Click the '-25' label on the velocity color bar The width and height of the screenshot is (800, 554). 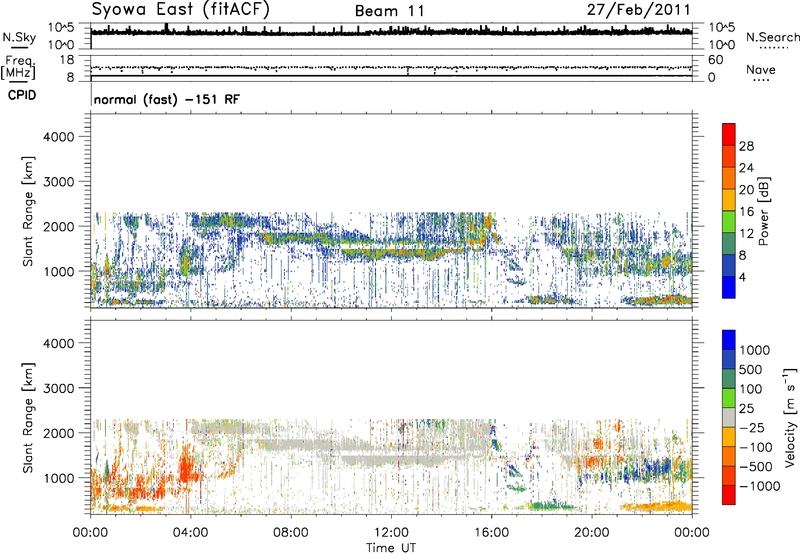(x=753, y=428)
